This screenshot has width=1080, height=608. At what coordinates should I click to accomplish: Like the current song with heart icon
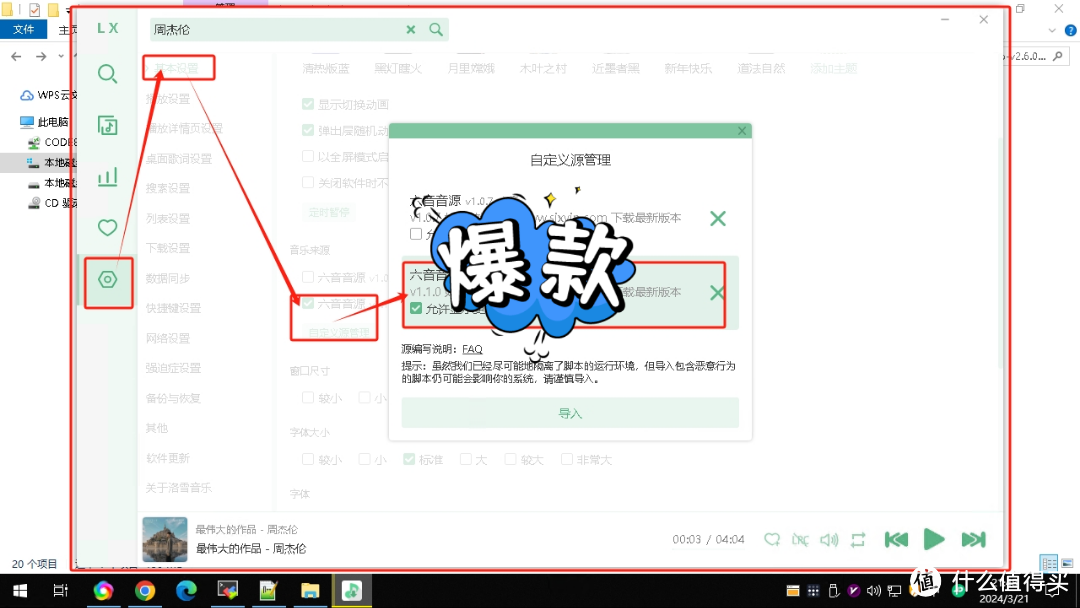771,539
